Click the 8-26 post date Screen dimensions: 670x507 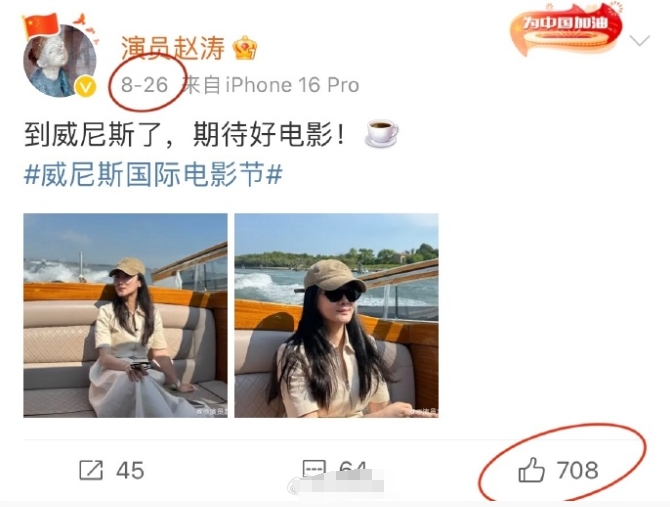(144, 85)
